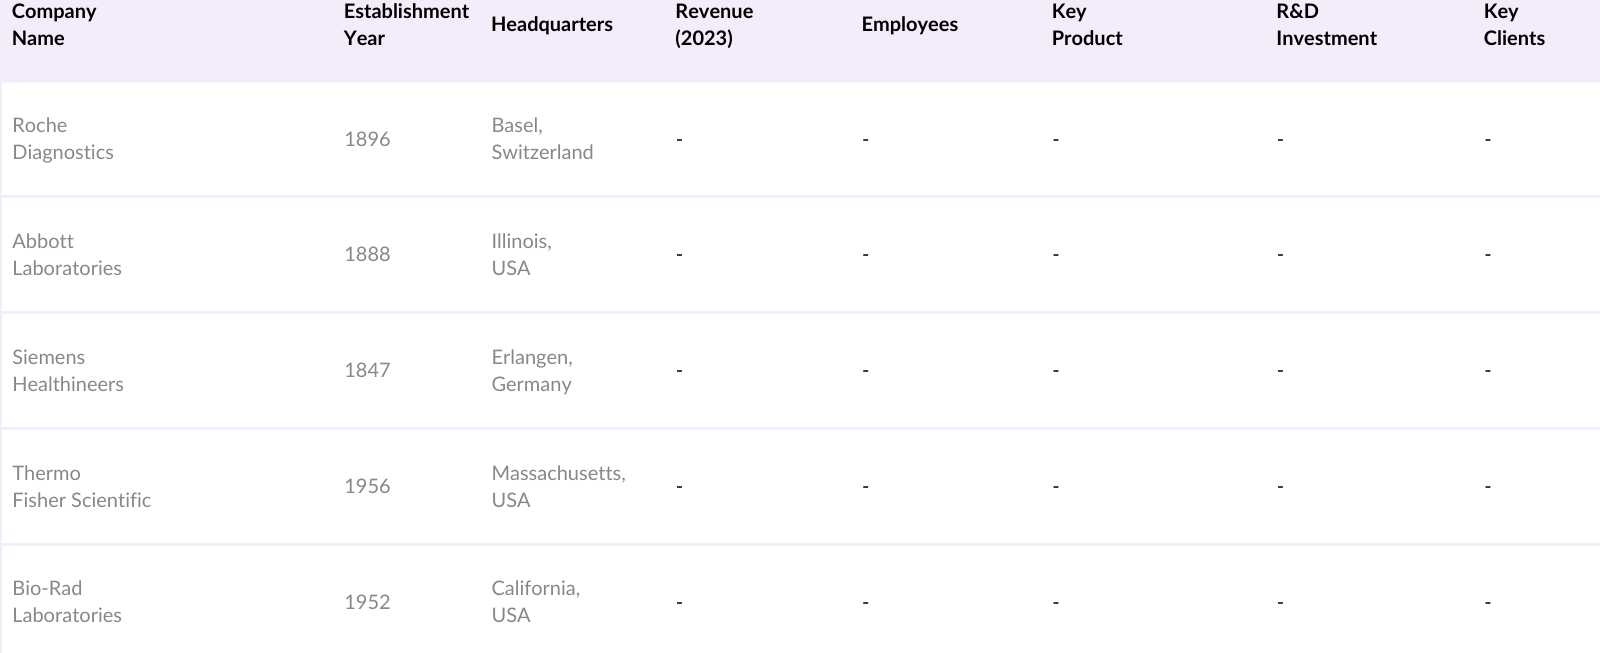Select the Bio-Rad Laboratories company cell
The height and width of the screenshot is (653, 1600).
[67, 602]
